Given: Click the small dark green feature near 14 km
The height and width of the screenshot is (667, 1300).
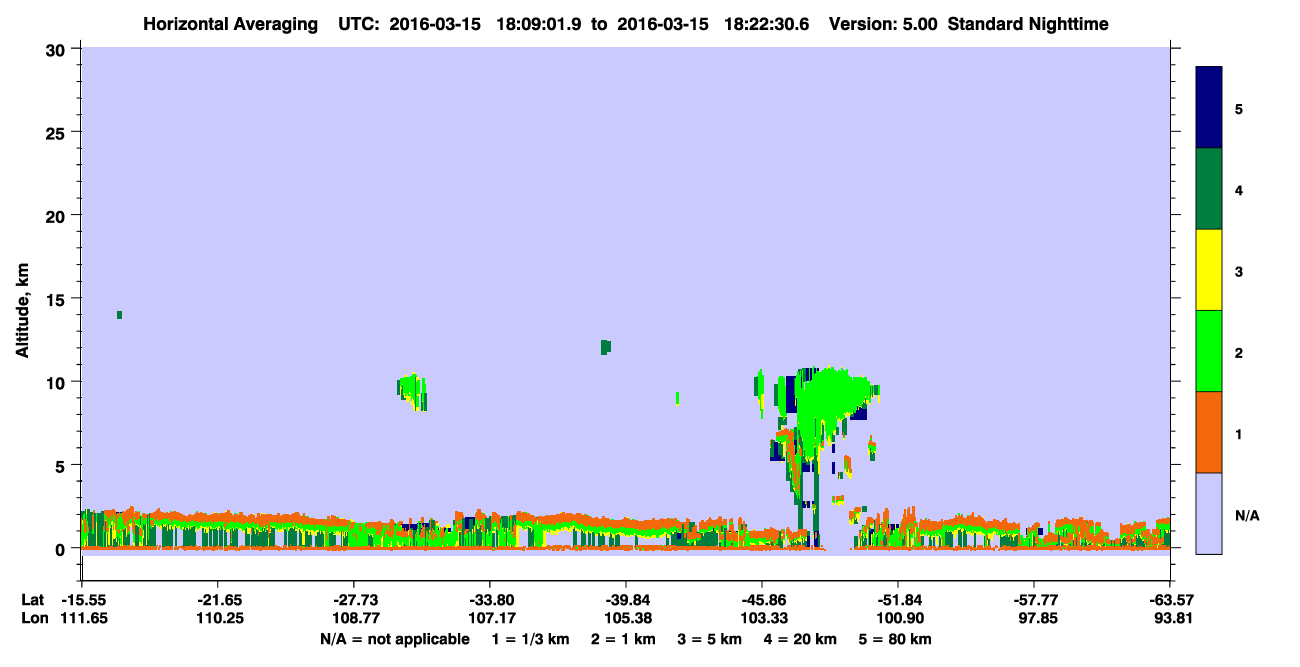Looking at the screenshot, I should pos(120,315).
